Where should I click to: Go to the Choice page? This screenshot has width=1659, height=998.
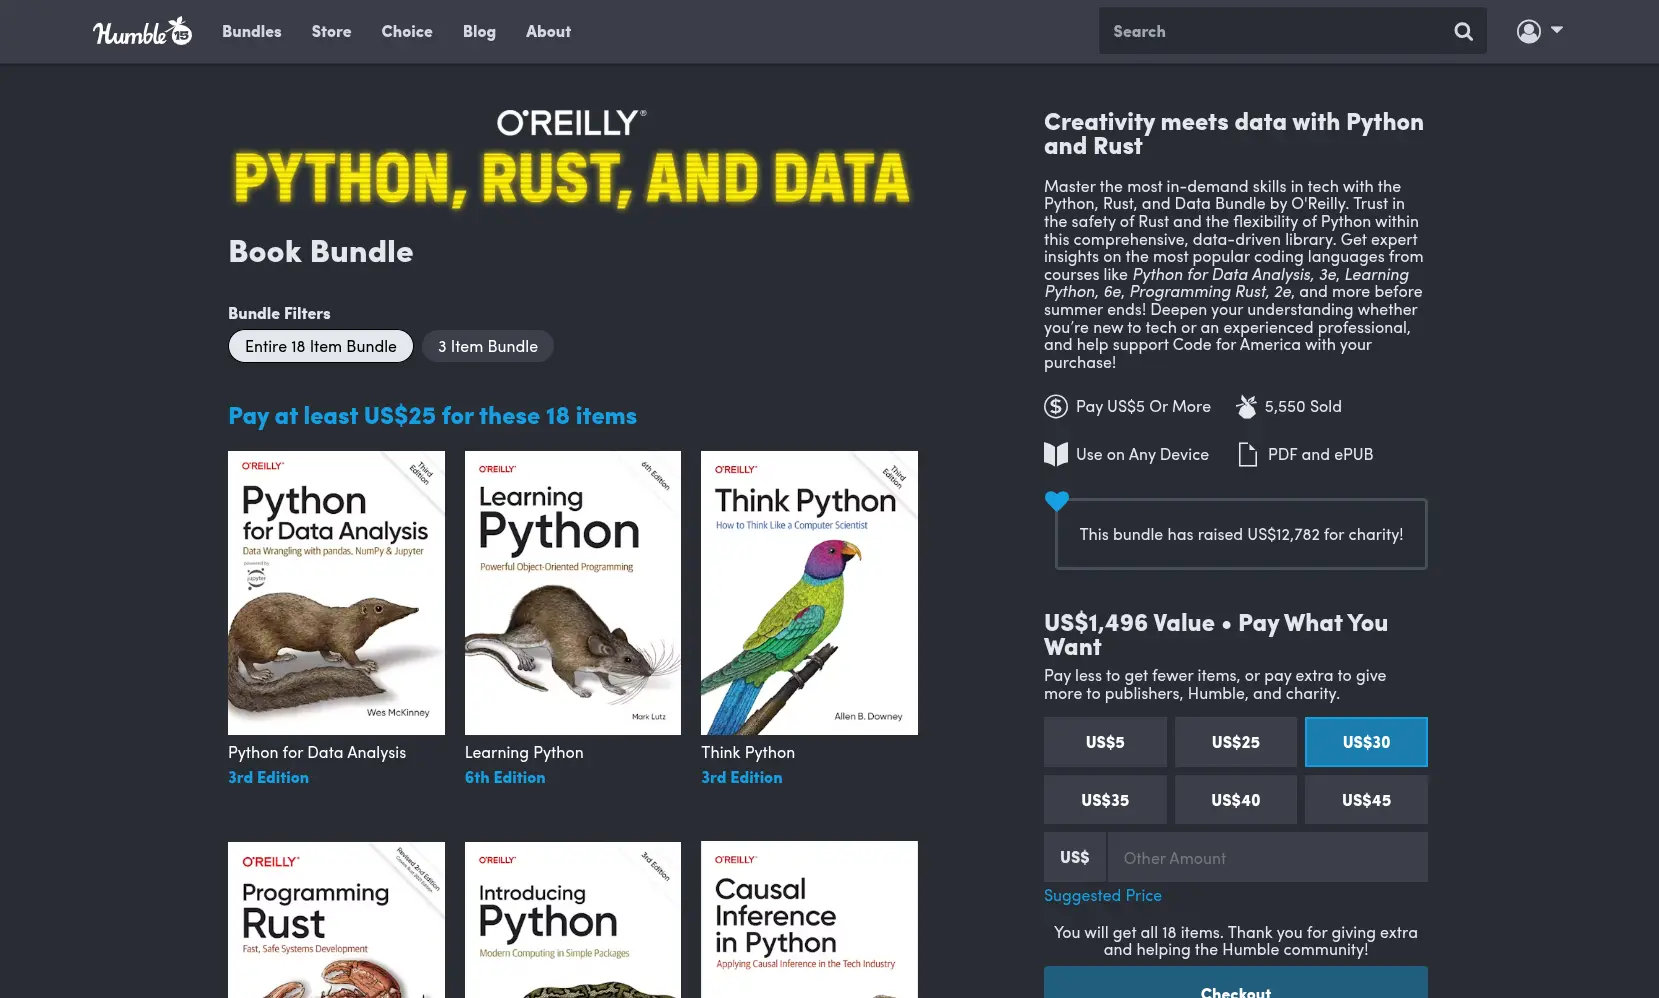407,32
